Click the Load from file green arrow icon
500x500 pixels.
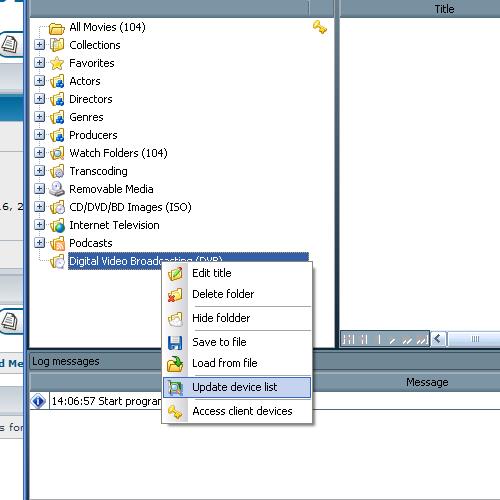175,364
